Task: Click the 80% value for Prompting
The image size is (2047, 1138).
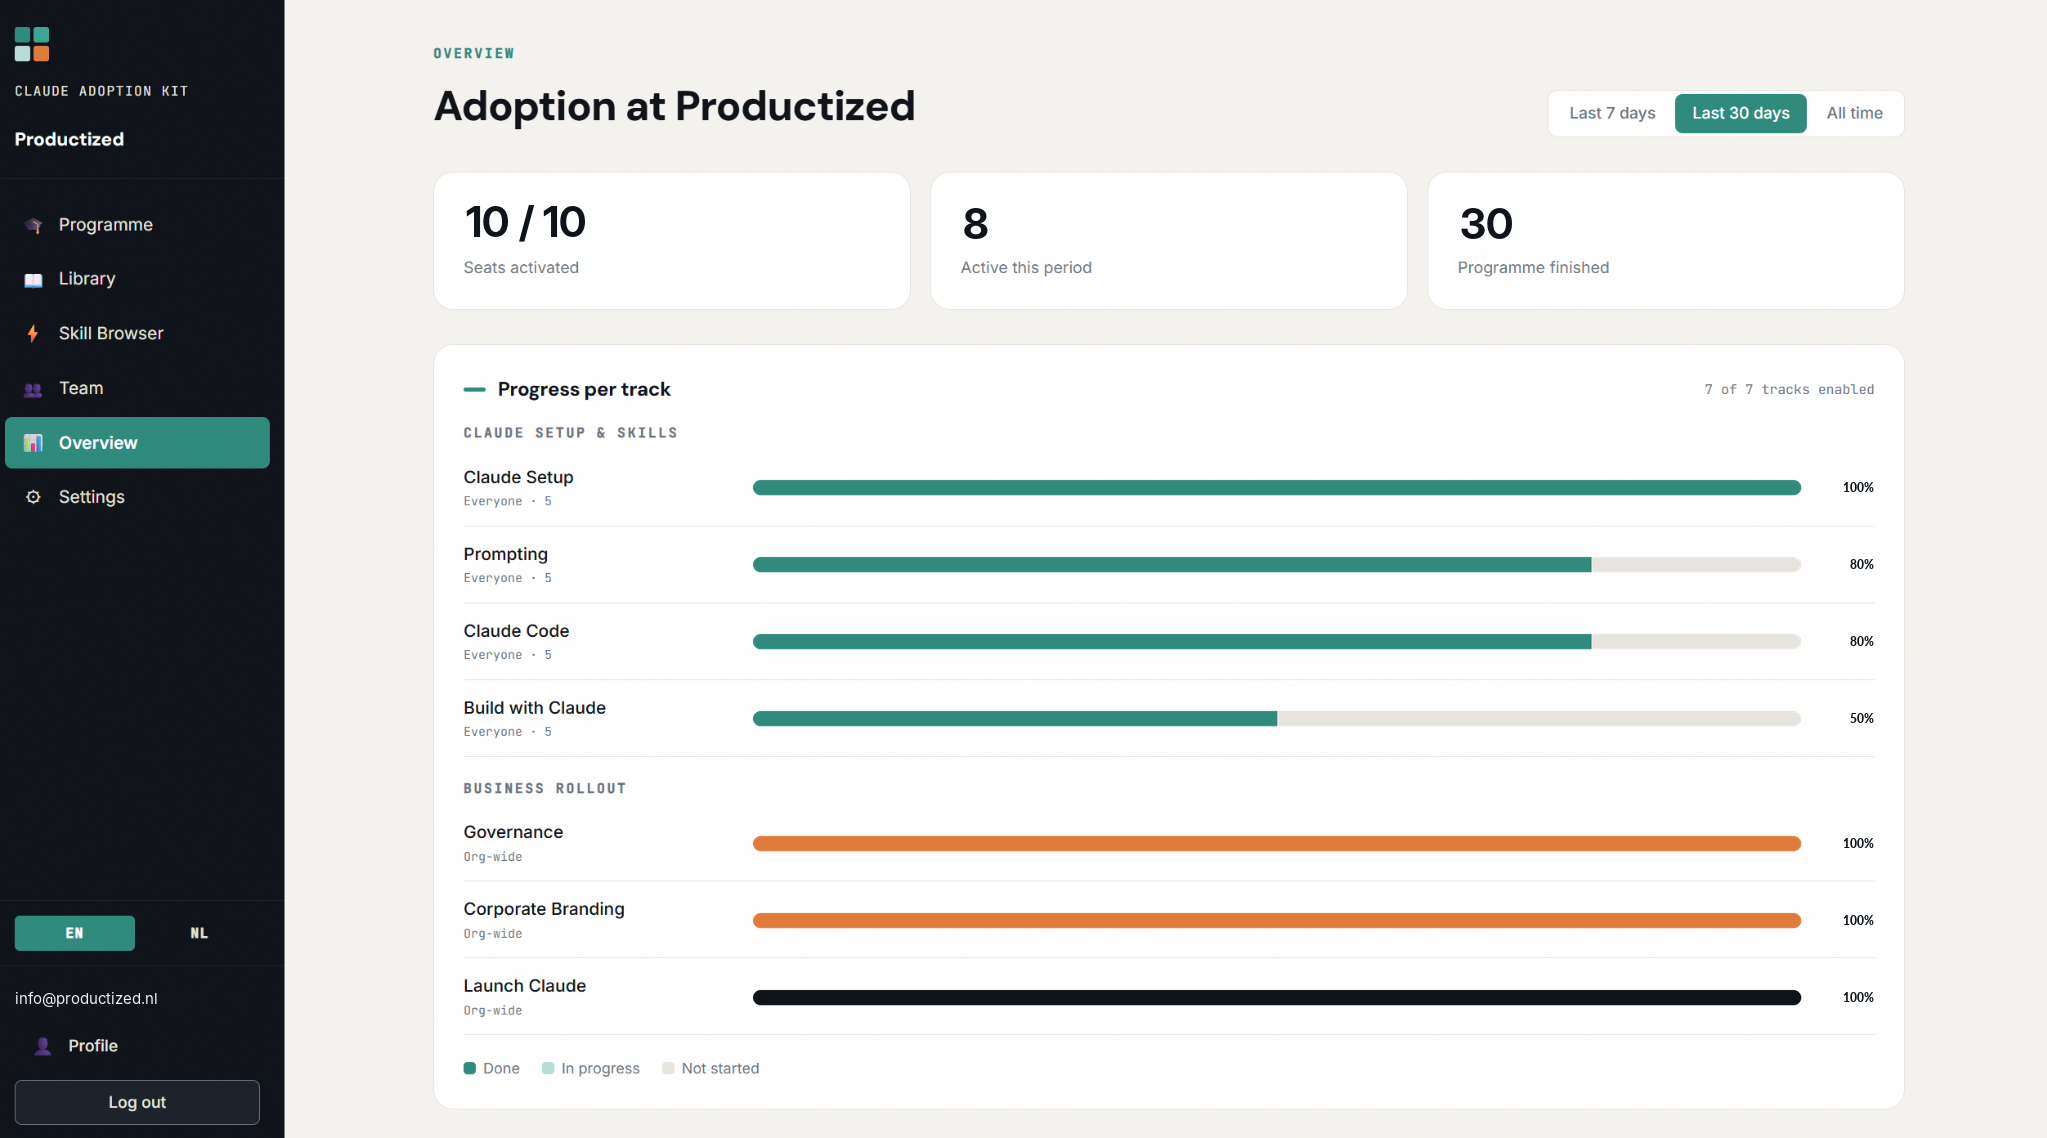Action: [1861, 565]
